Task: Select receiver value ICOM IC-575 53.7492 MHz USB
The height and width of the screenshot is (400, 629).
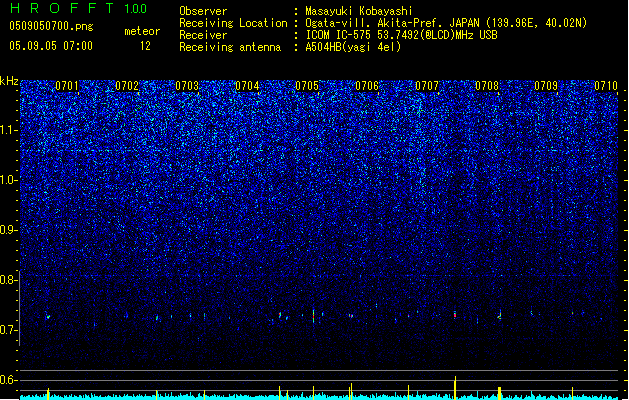Action: [401, 35]
